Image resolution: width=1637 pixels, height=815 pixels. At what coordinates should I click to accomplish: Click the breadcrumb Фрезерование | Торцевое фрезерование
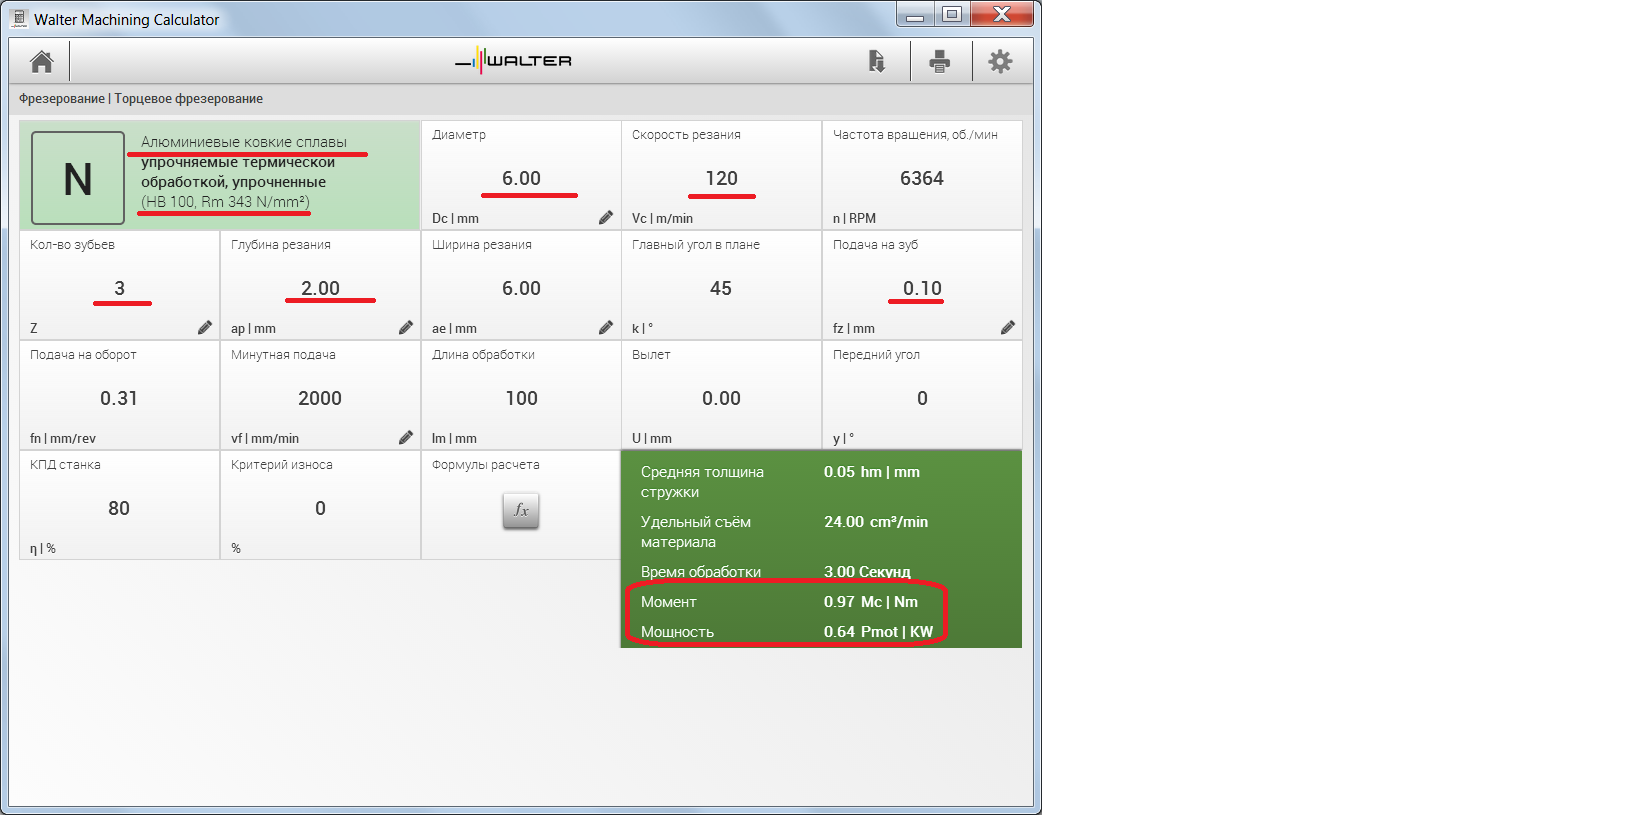[x=141, y=98]
